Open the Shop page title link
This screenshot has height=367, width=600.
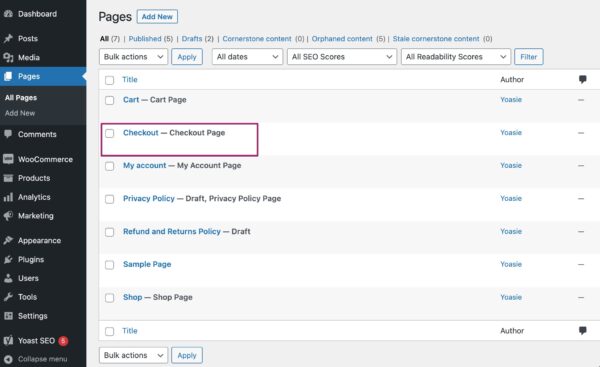(x=132, y=297)
